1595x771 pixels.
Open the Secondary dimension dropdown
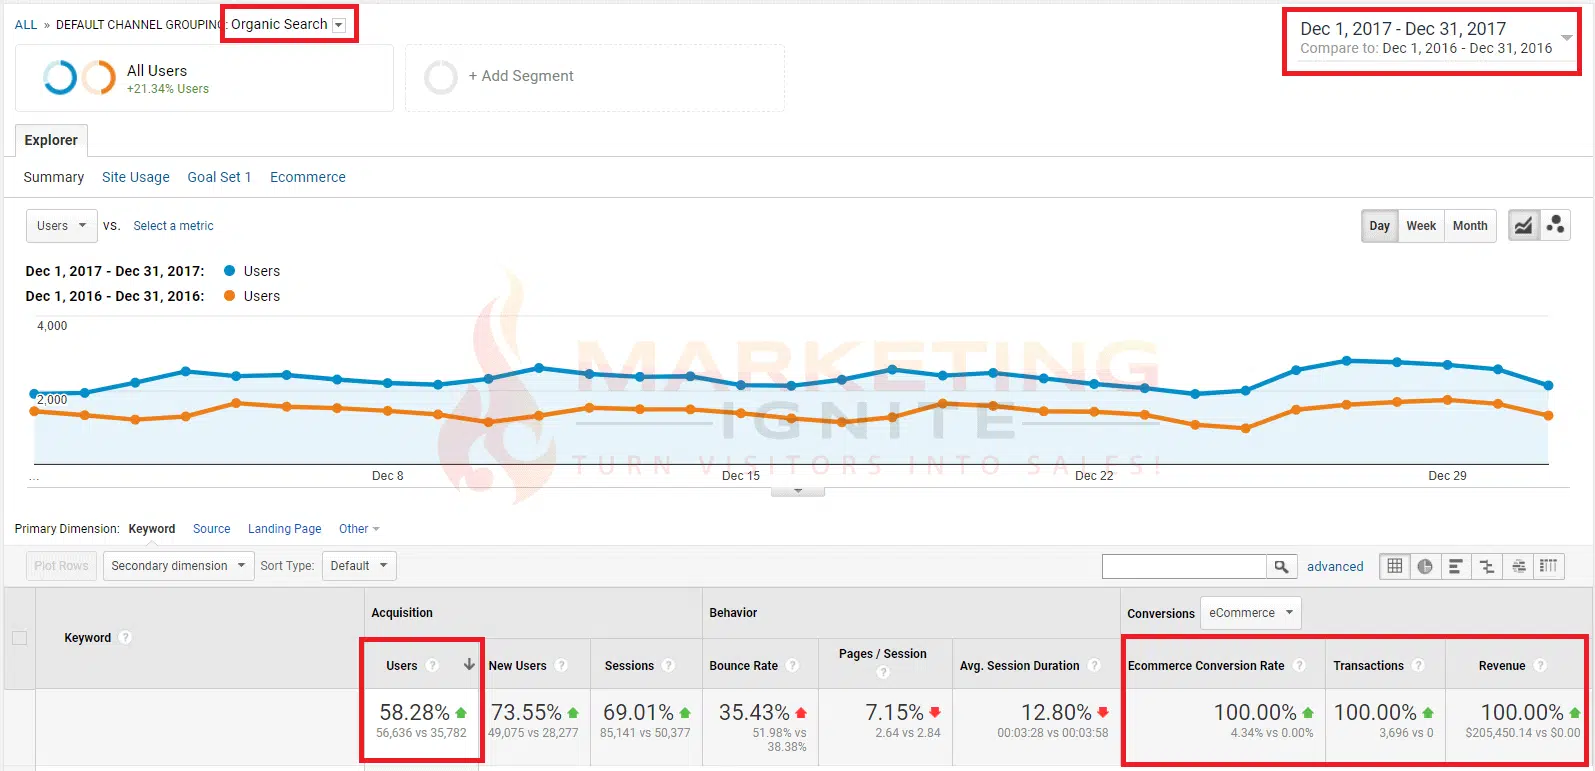[x=178, y=566]
